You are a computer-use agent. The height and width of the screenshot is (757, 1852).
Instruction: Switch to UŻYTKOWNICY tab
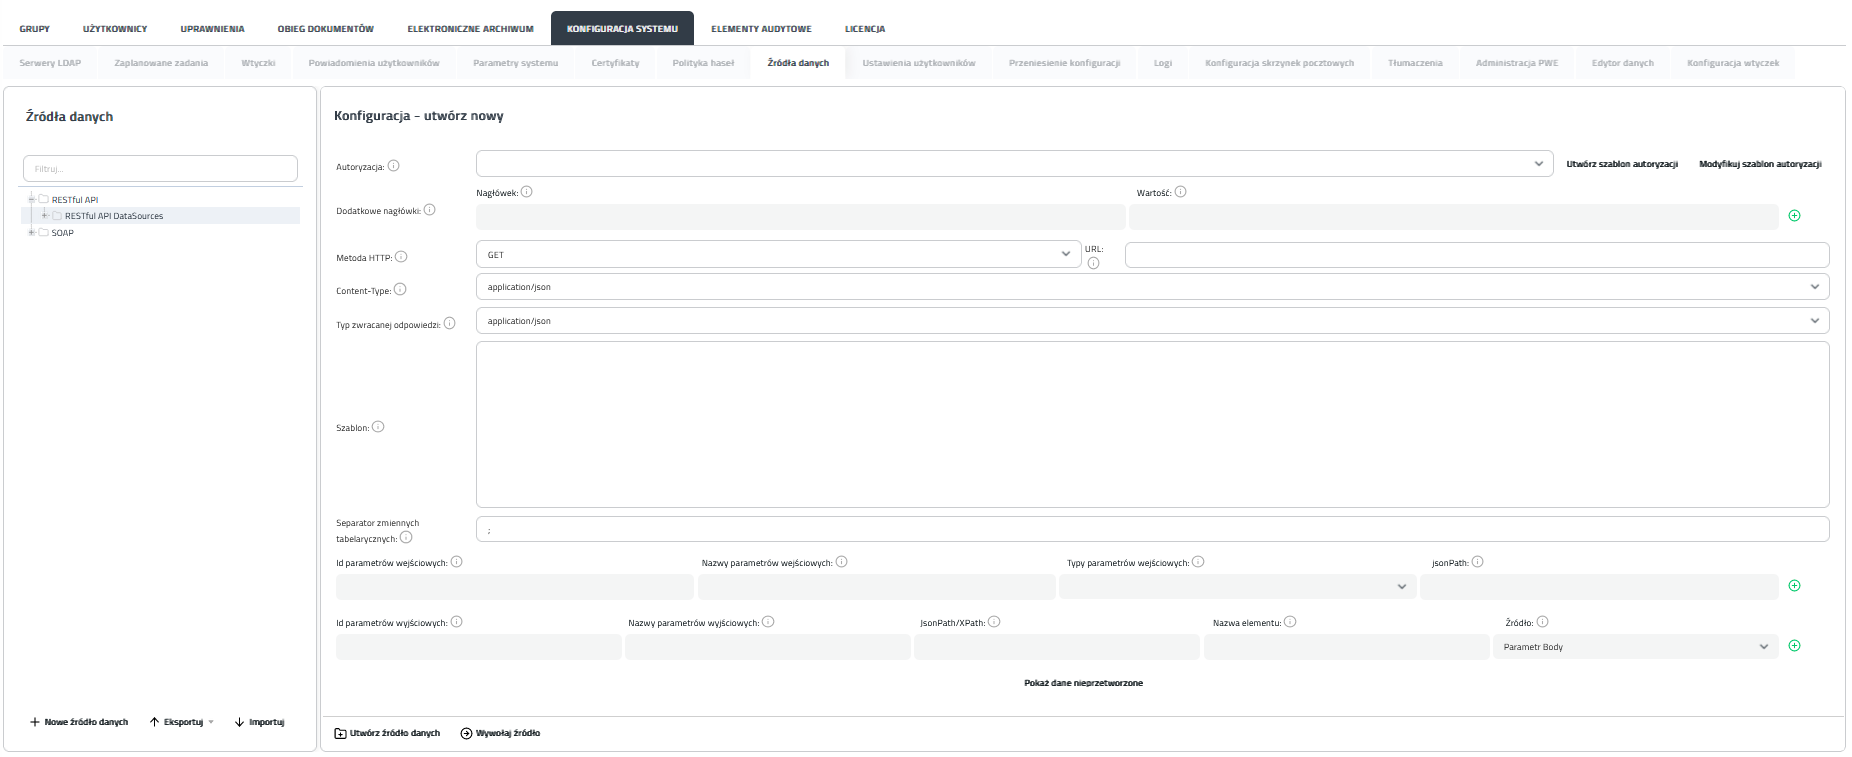(x=115, y=29)
